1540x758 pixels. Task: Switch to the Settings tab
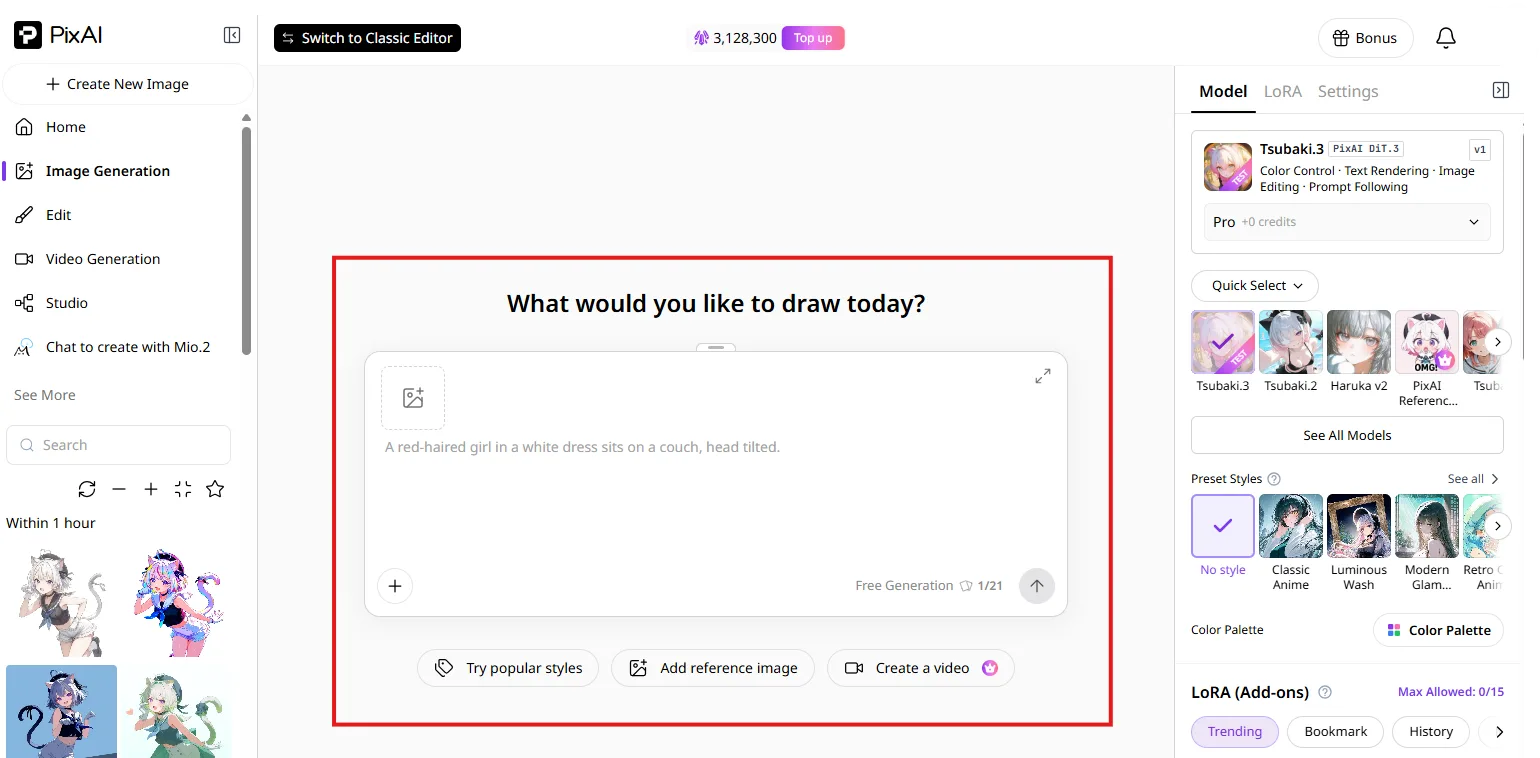click(1348, 91)
